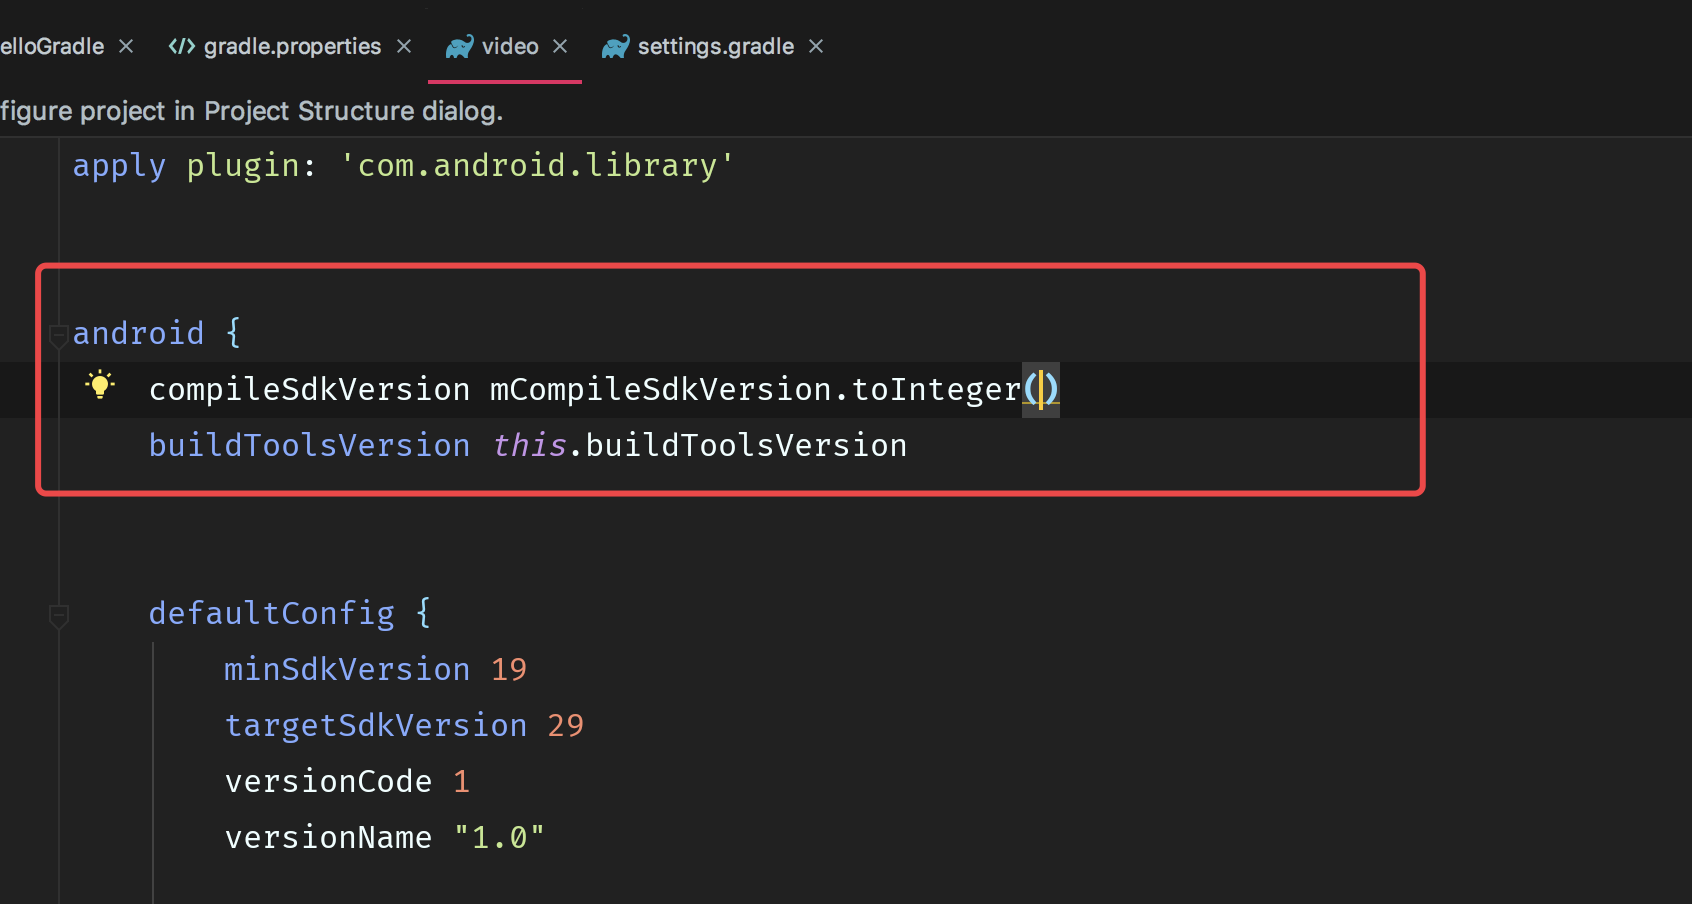
Task: Click the minSdkVersion value 19
Action: [x=509, y=669]
